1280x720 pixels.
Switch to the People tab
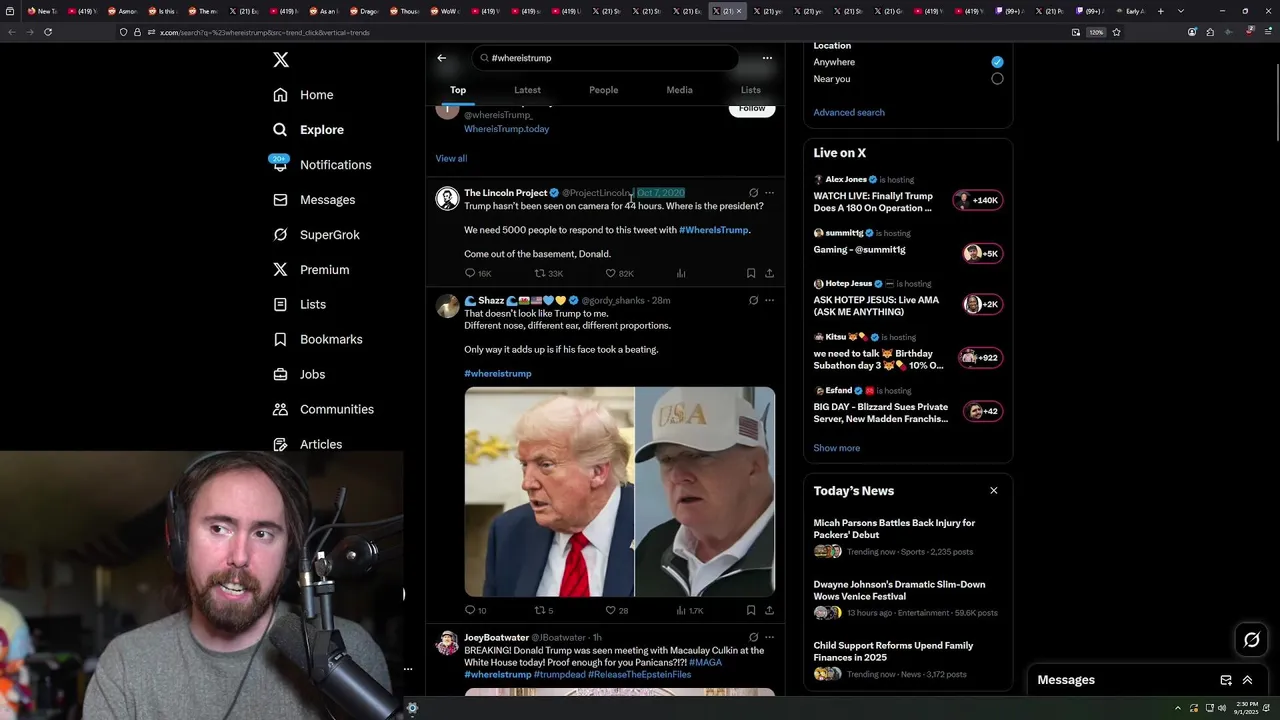[x=603, y=90]
